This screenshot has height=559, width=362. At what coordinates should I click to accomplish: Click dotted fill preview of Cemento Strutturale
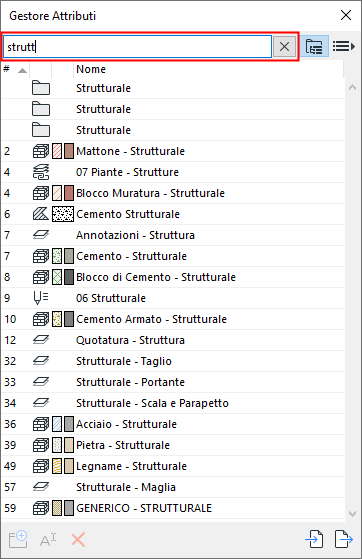coord(63,214)
